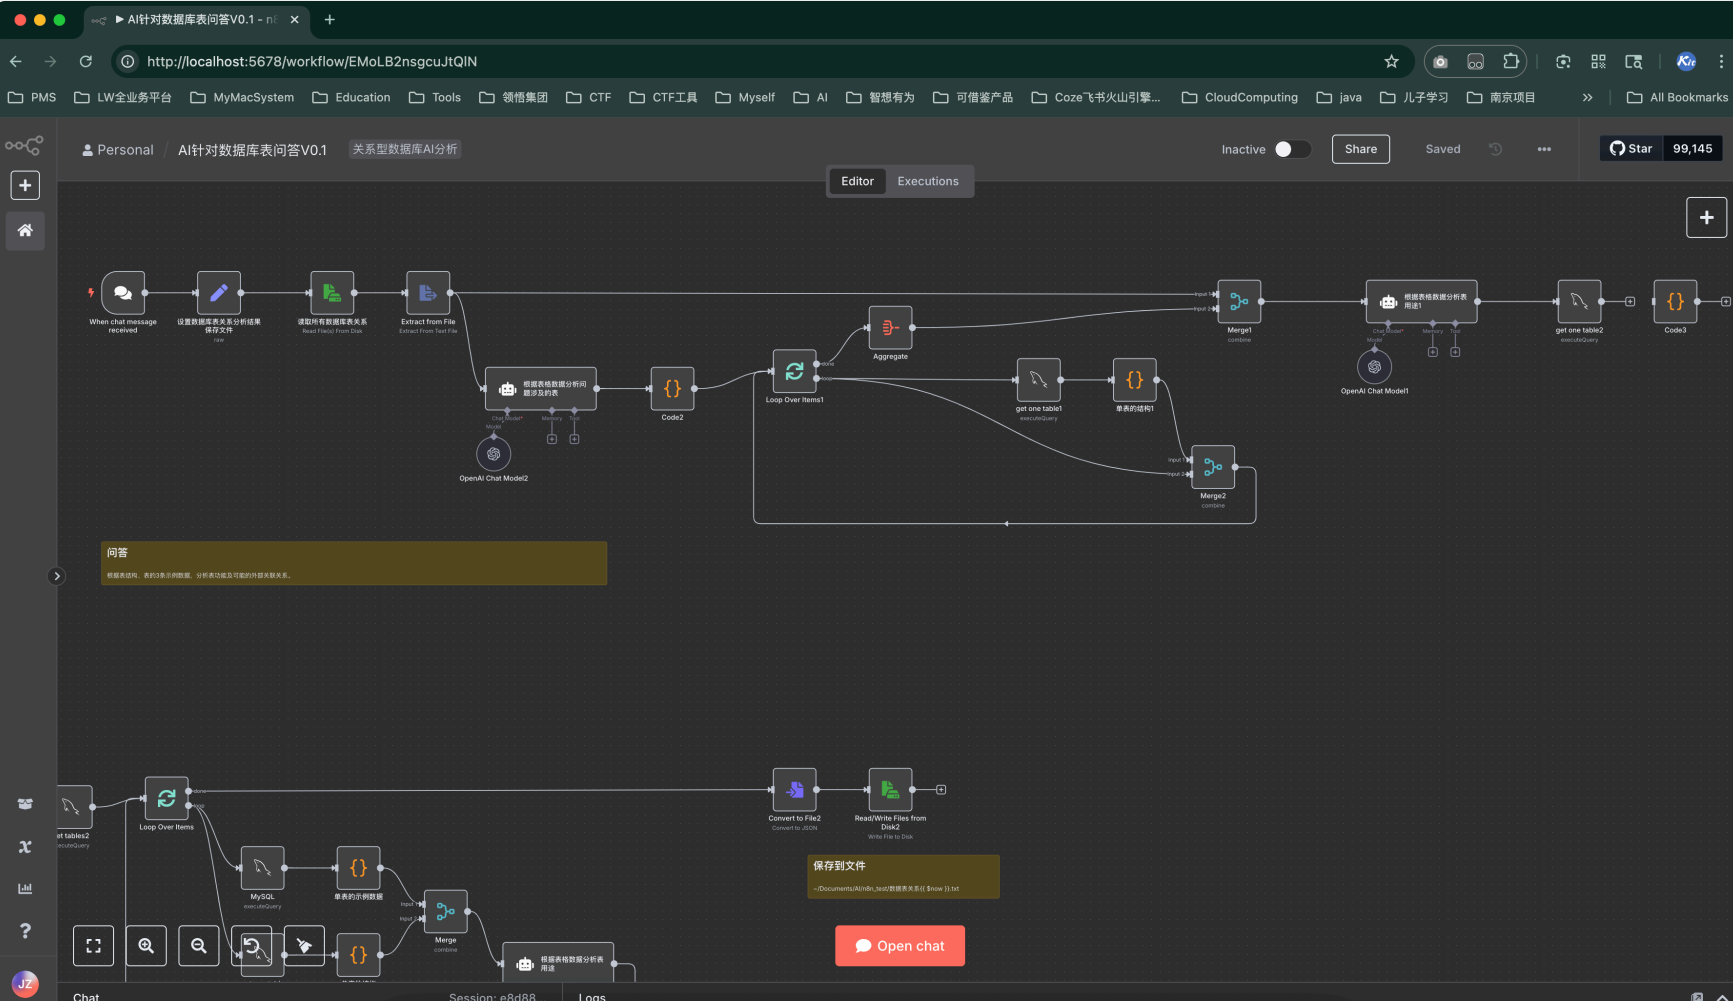Add Tool to 问题涉及的表 agent
Viewport: 1733px width, 1001px height.
(x=574, y=439)
